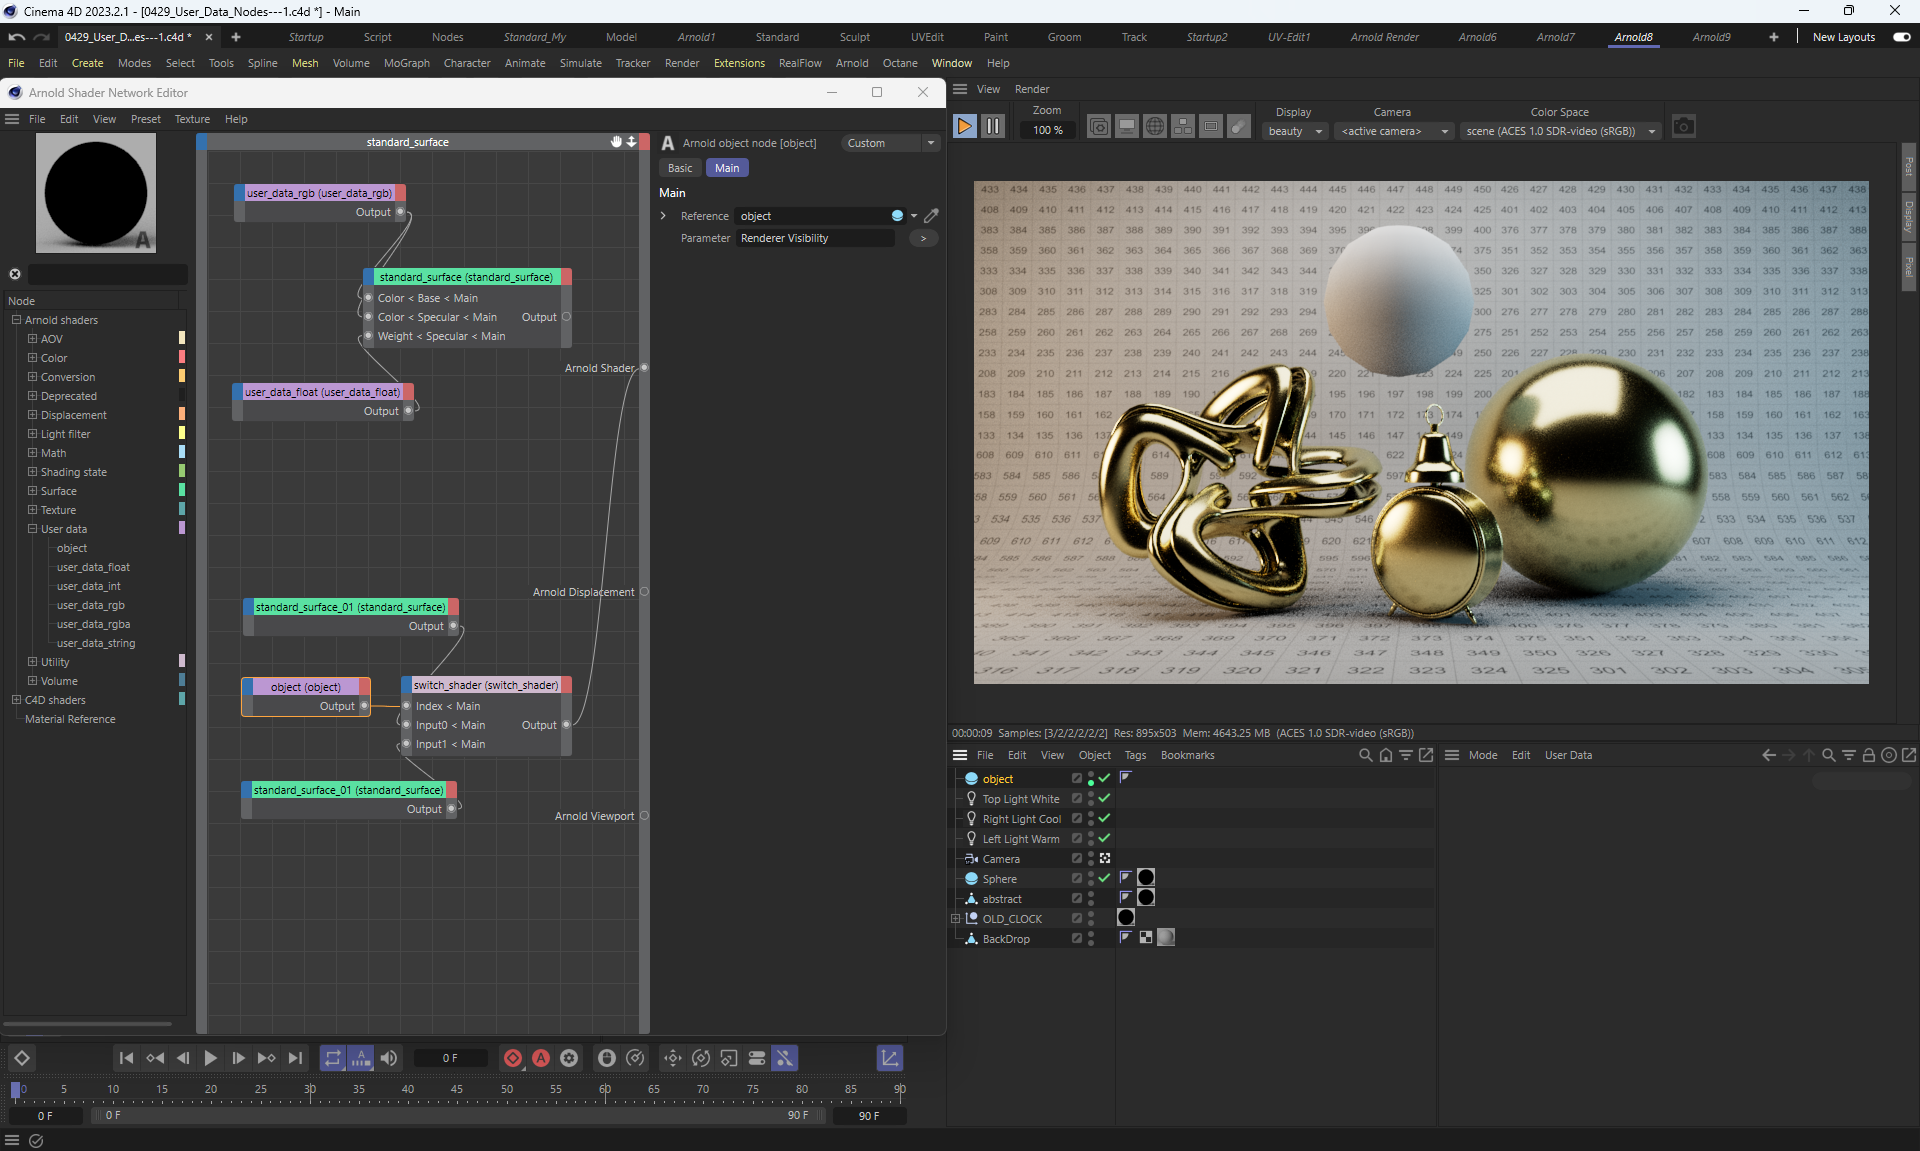Viewport: 1920px width, 1151px height.
Task: Click the globe icon in IPR toolbar
Action: click(1154, 127)
